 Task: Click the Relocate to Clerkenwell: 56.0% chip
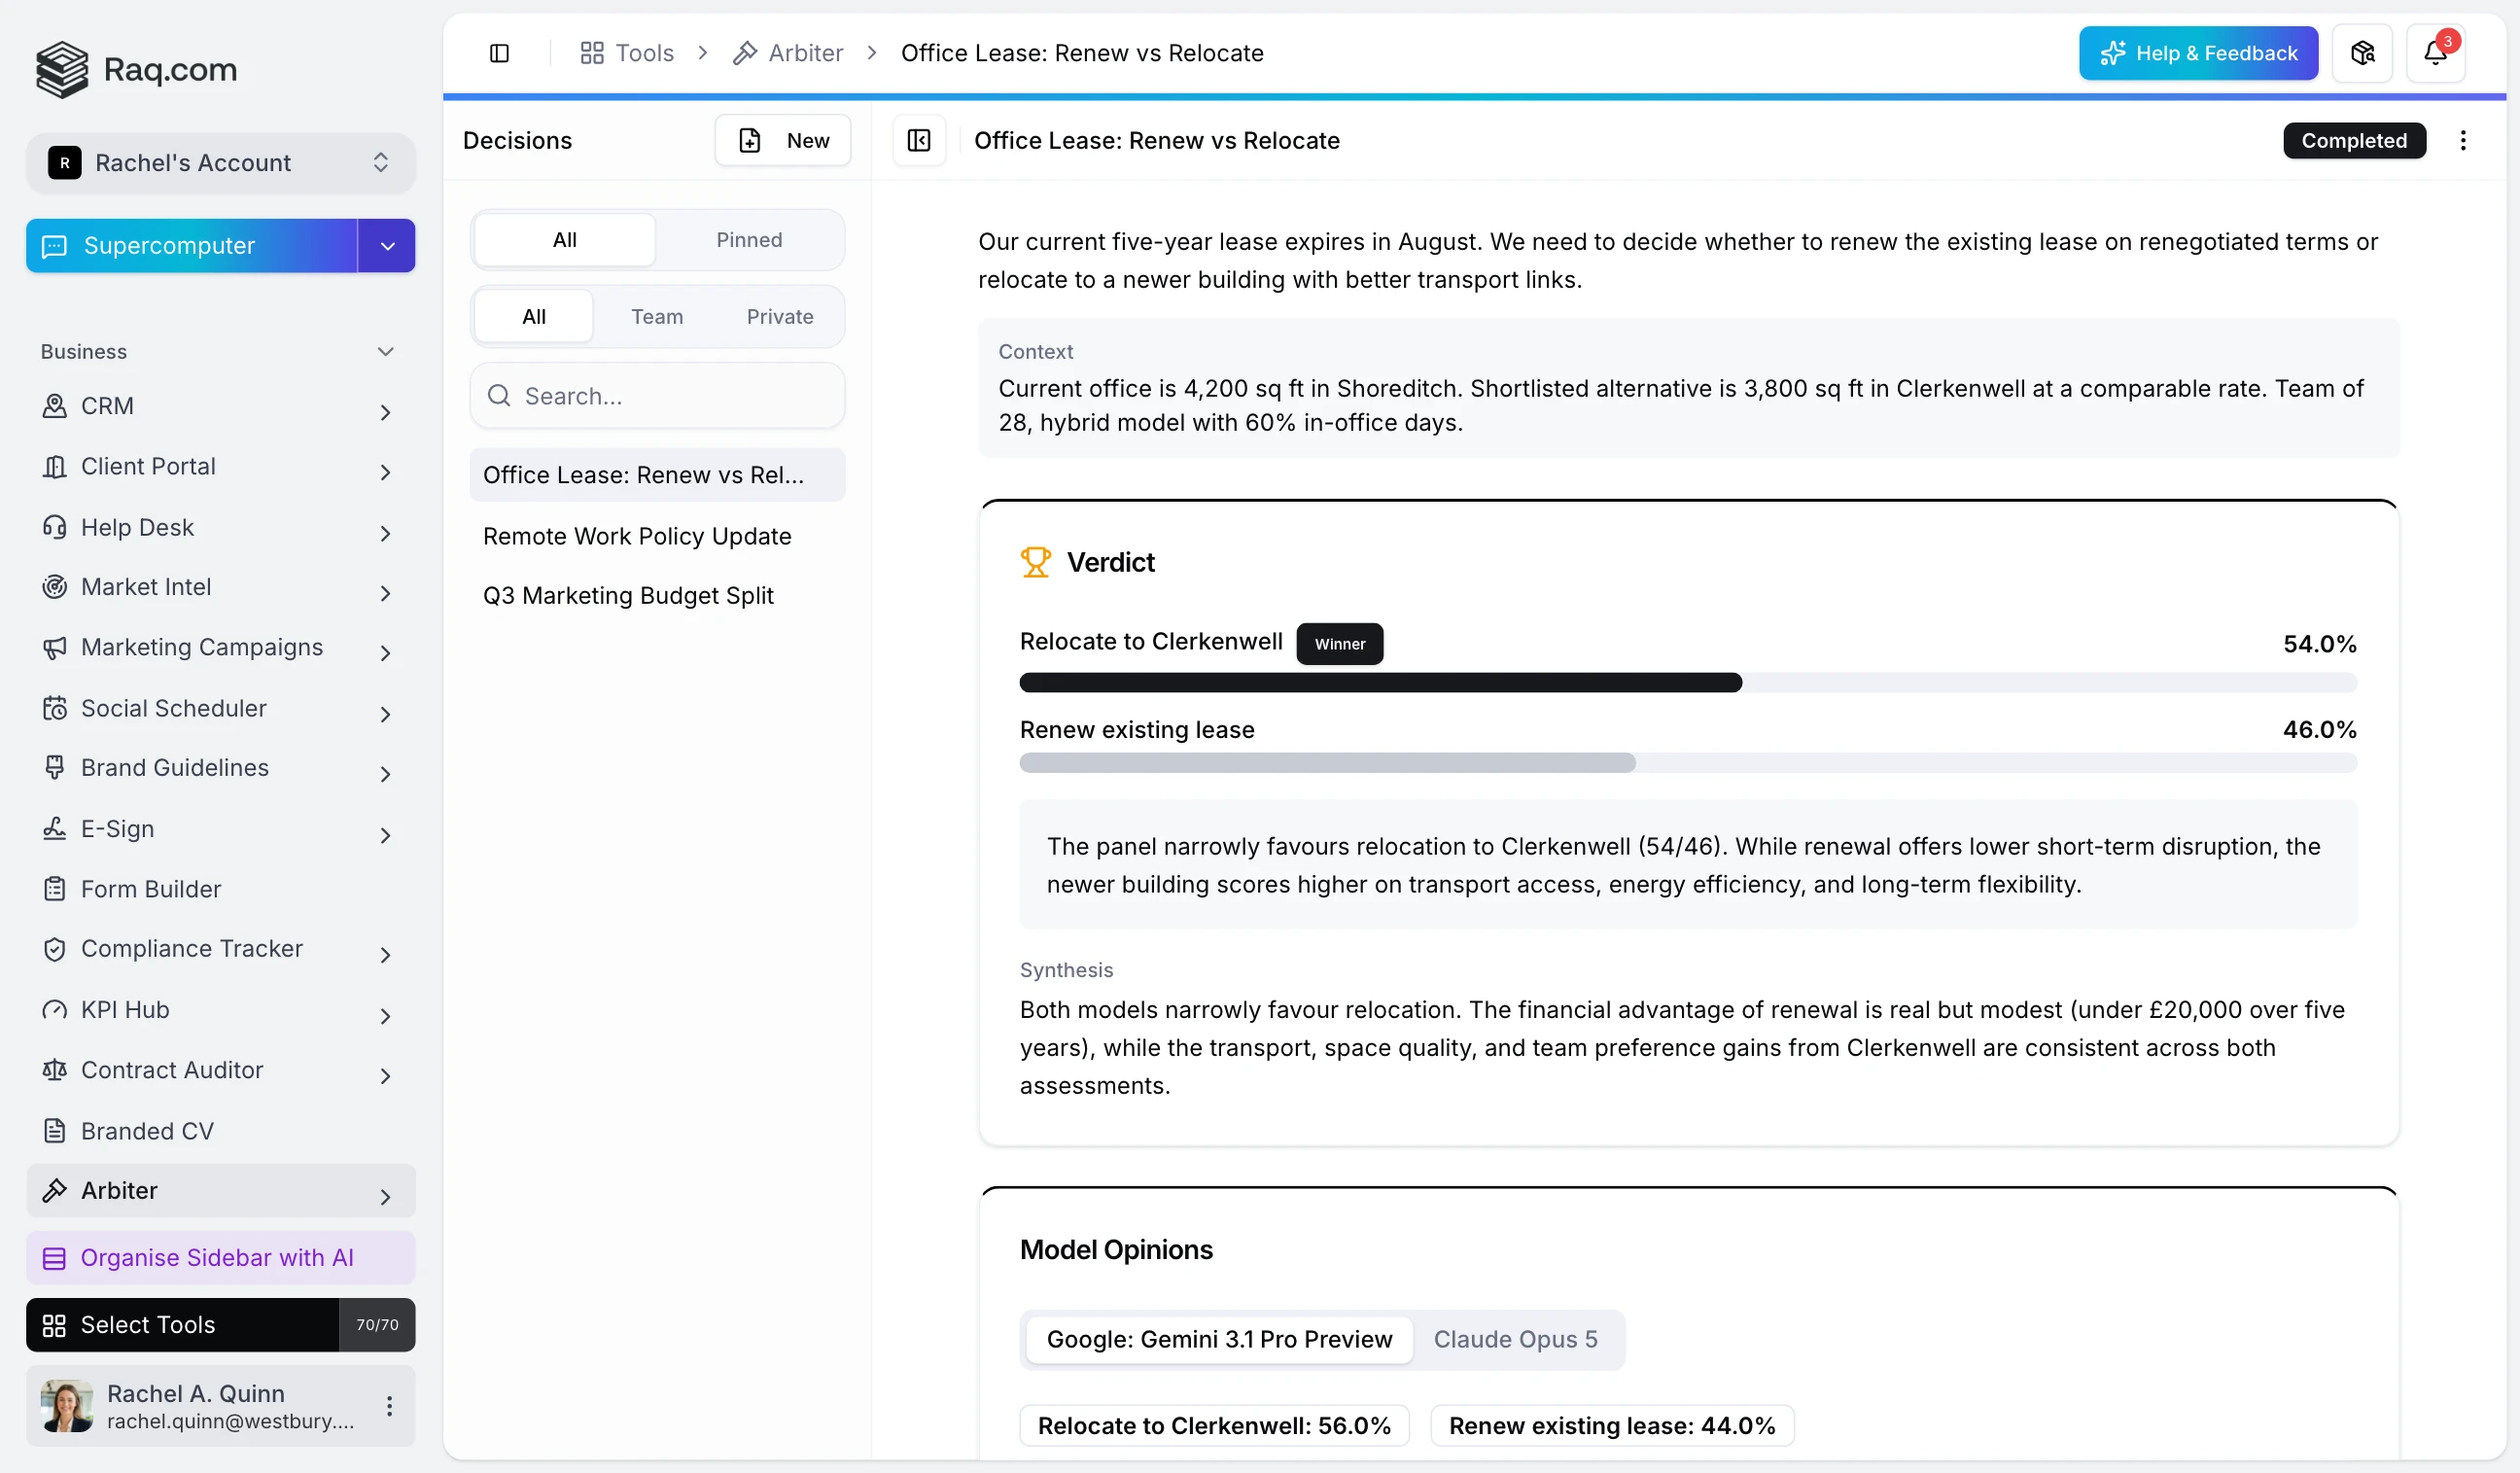coord(1214,1426)
